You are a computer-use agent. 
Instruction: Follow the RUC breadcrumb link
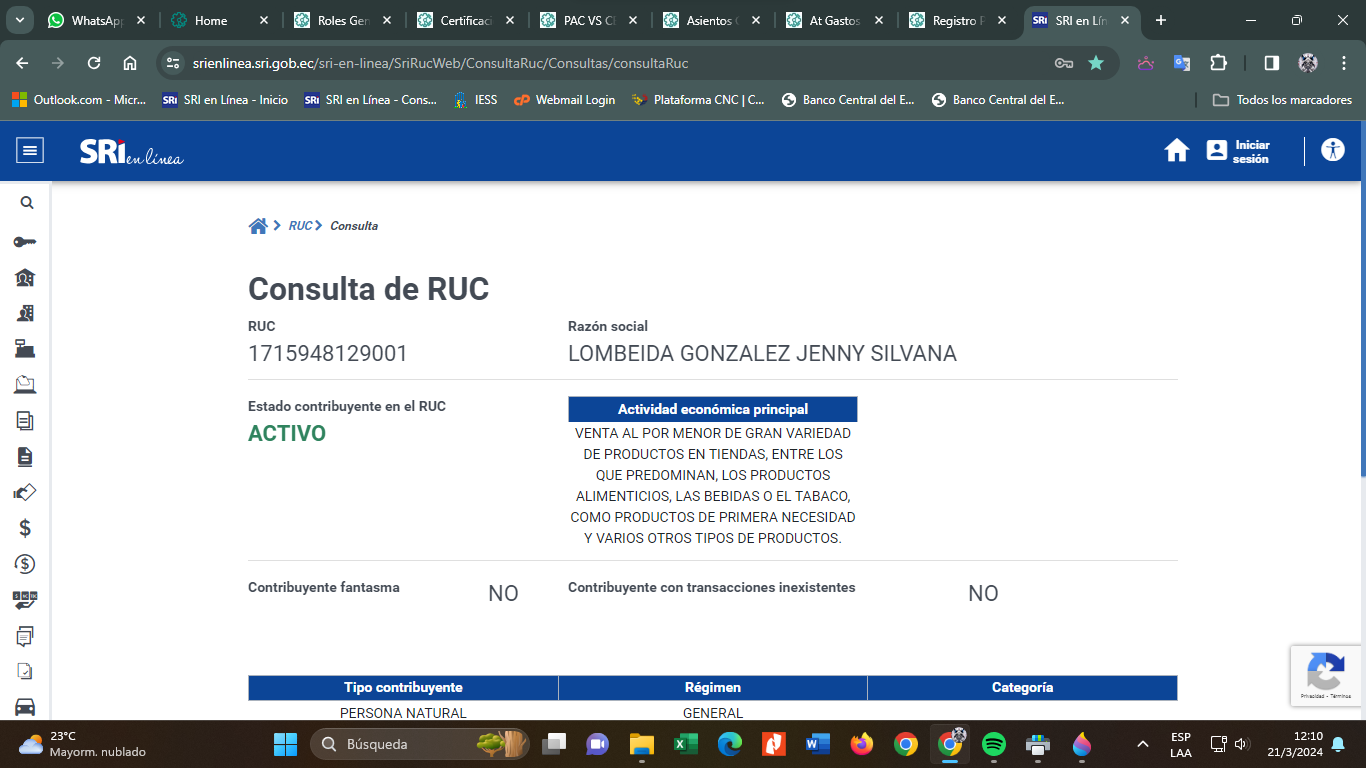pyautogui.click(x=300, y=226)
